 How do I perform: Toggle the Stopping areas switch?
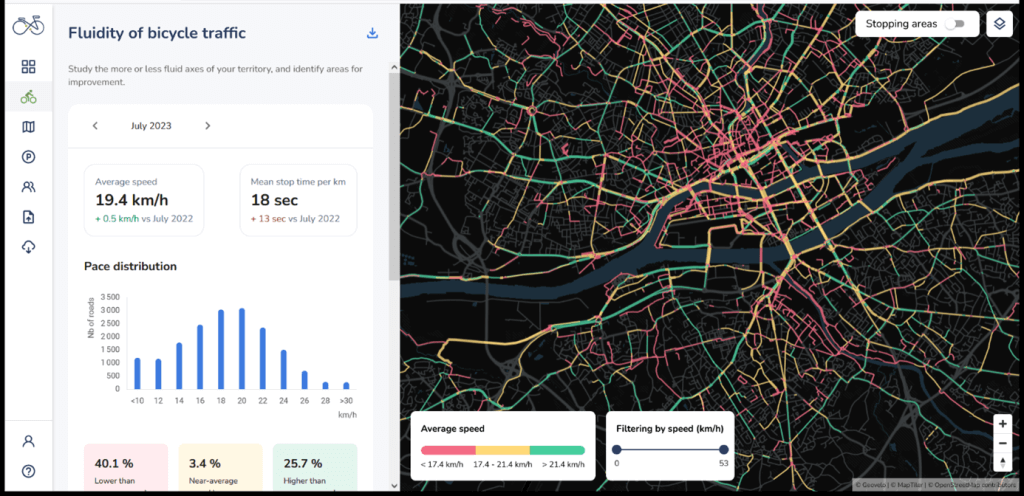(955, 24)
